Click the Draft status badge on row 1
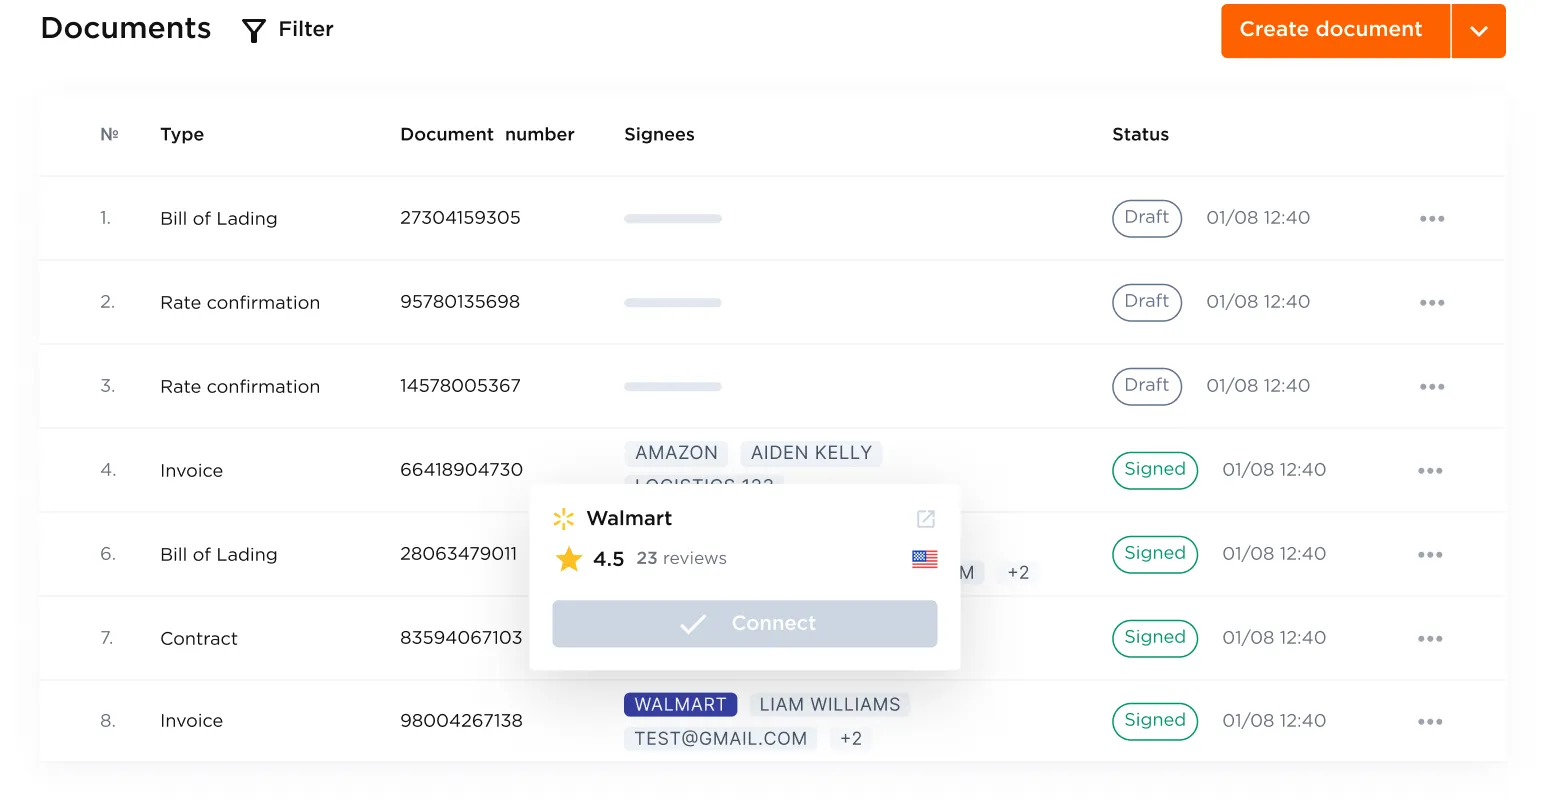 click(1146, 218)
